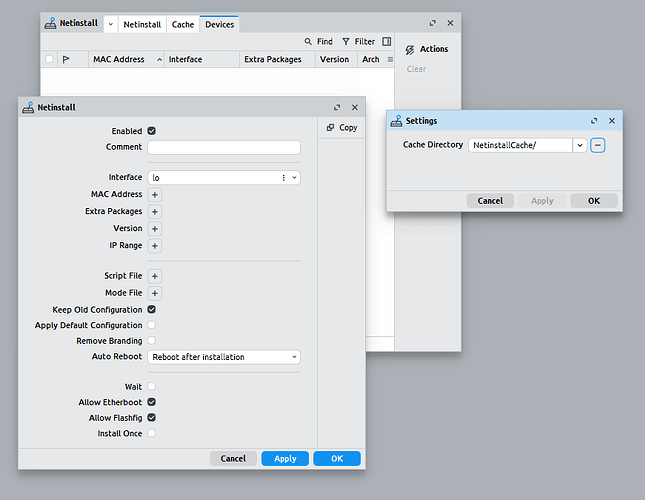Viewport: 645px width, 500px height.
Task: Click OK in Netinstall dialog
Action: tap(337, 458)
